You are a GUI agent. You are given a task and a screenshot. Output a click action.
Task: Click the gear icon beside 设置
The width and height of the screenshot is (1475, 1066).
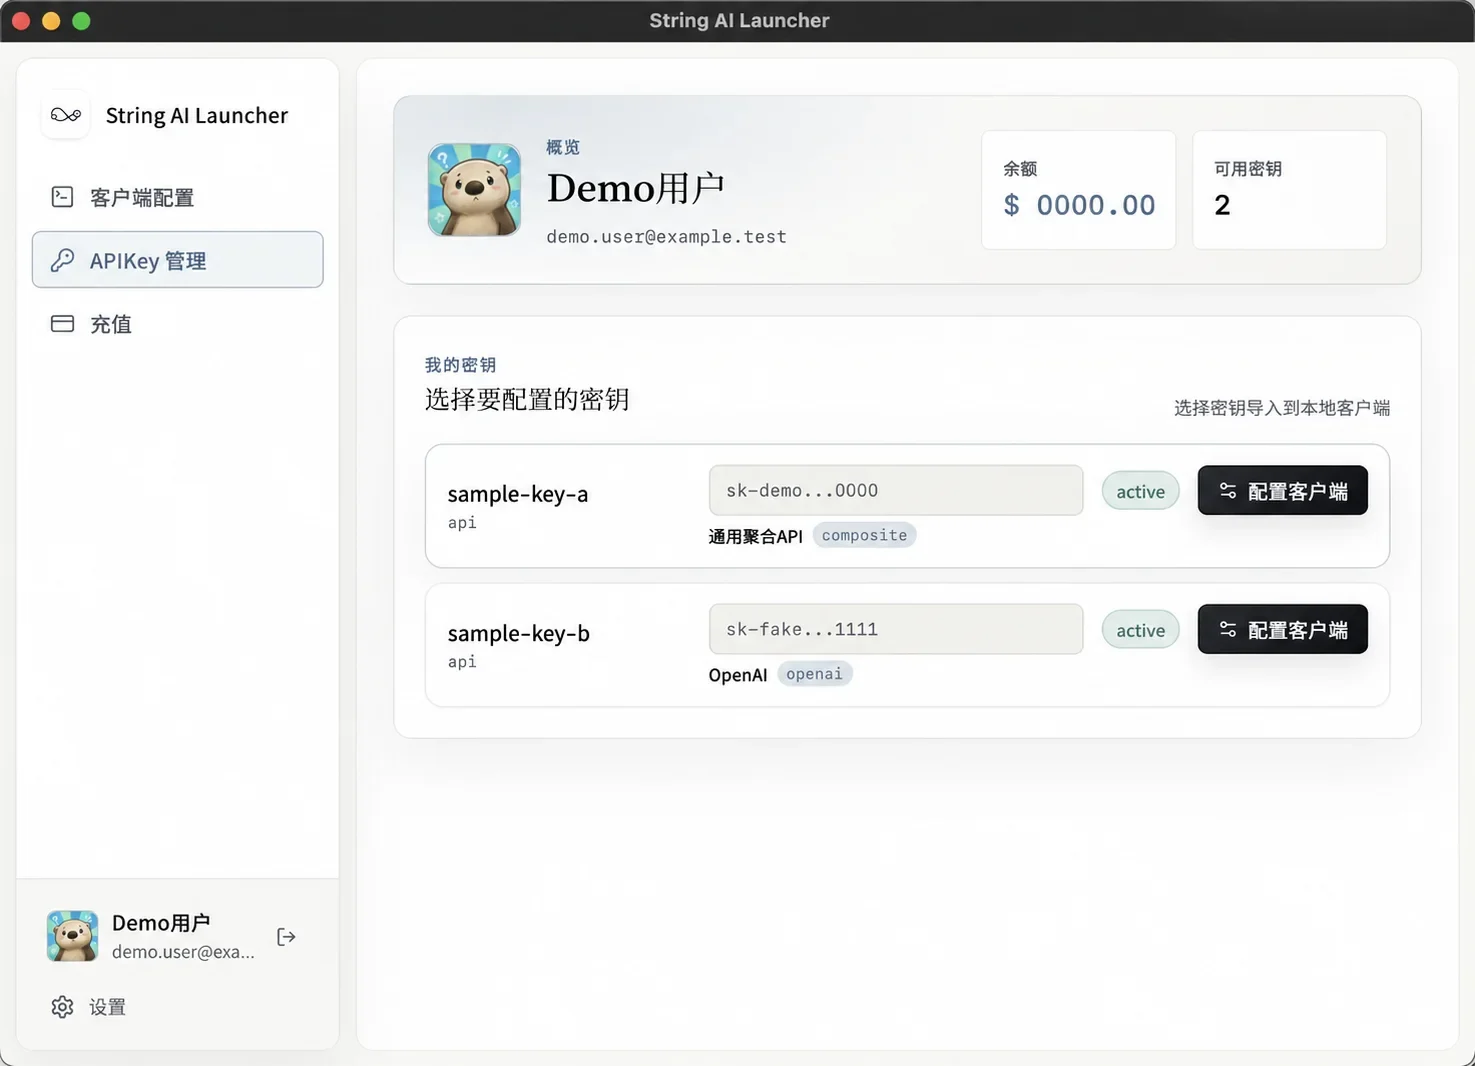click(x=62, y=1006)
